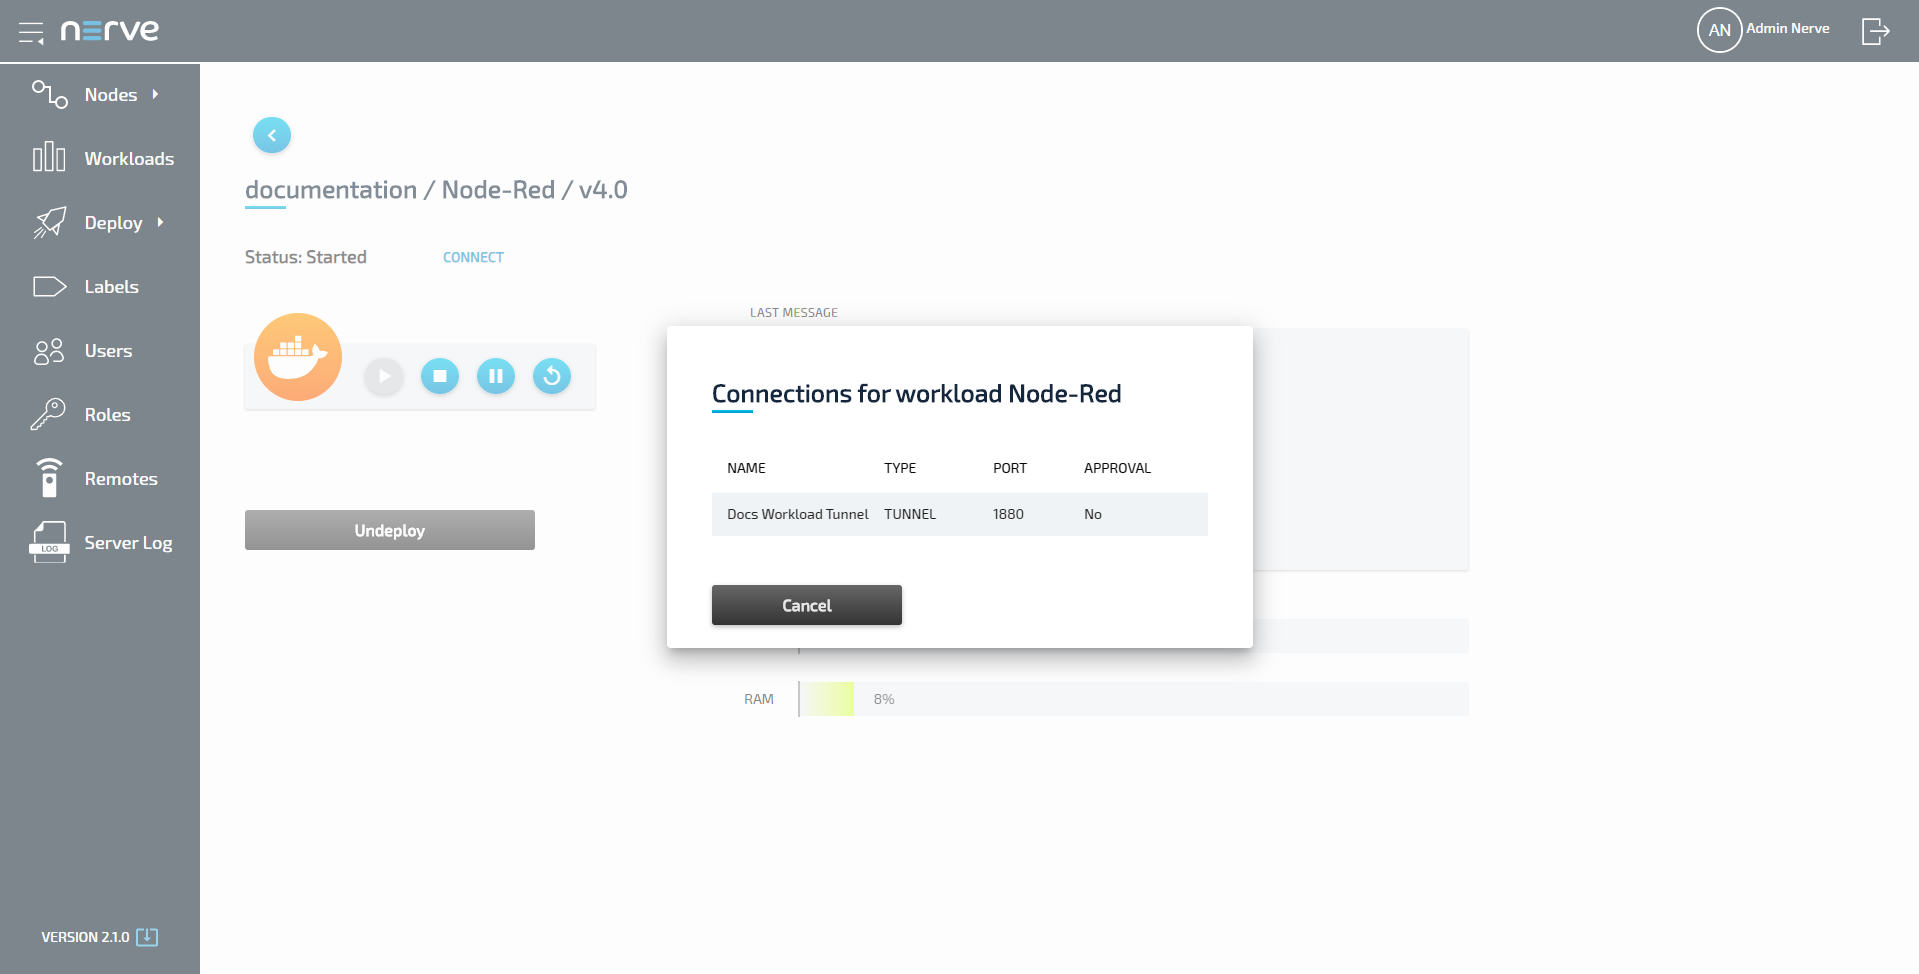This screenshot has width=1919, height=974.
Task: Restart the workload with the reload icon
Action: 551,376
